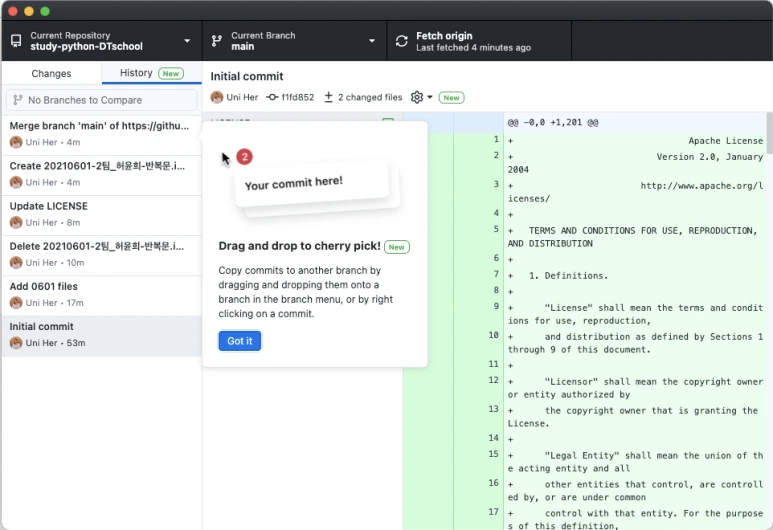This screenshot has height=530, width=773.
Task: Expand the Current Branch dropdown arrow
Action: click(x=372, y=41)
